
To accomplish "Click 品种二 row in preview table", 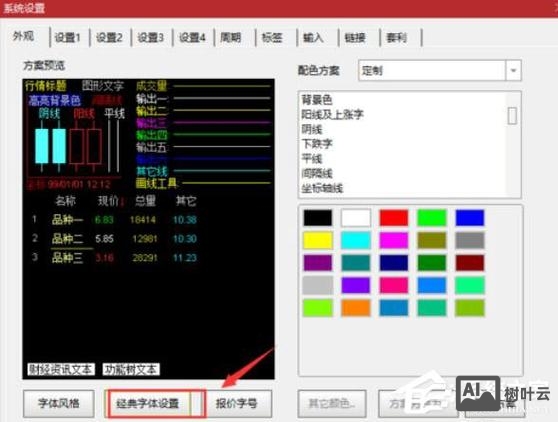I will pyautogui.click(x=114, y=238).
